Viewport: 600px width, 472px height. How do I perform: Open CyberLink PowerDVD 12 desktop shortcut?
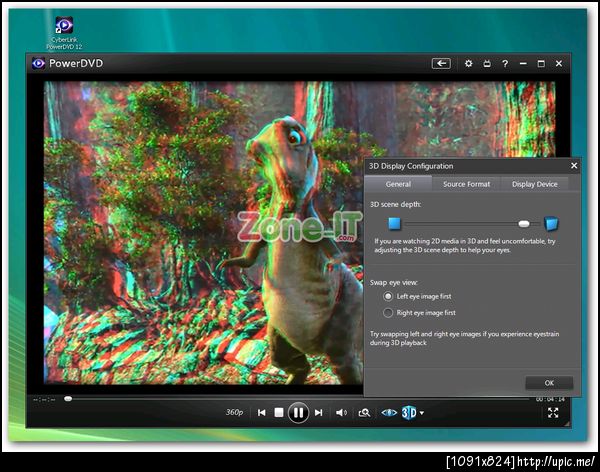tap(64, 33)
